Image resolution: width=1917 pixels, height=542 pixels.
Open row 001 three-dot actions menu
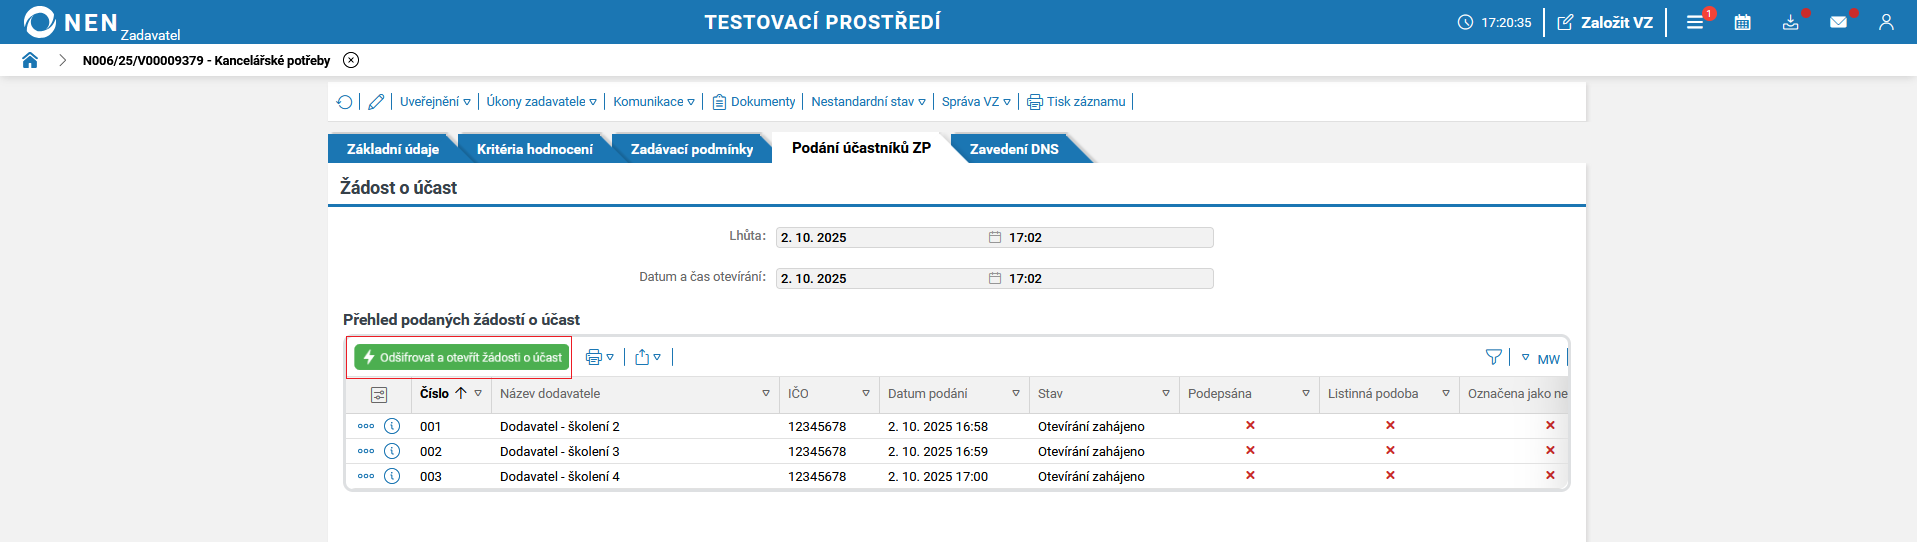(x=366, y=426)
